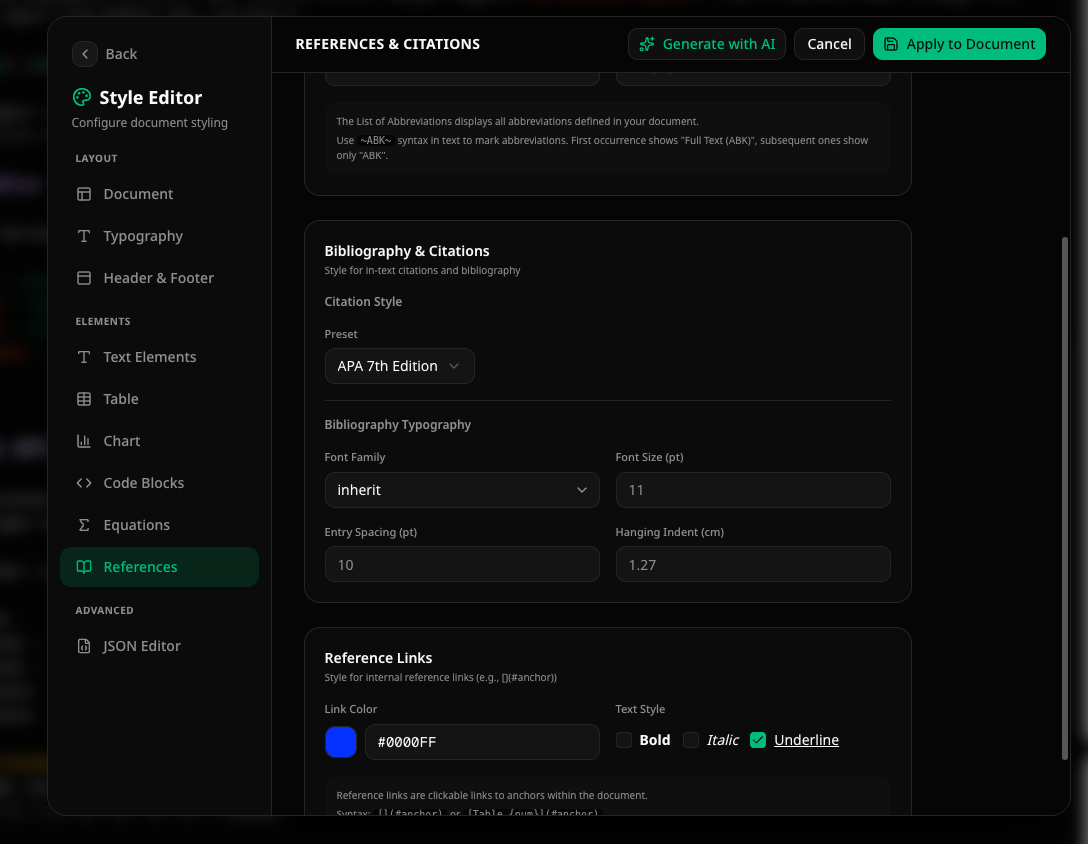Click the Typography T icon
This screenshot has width=1088, height=844.
pyautogui.click(x=84, y=236)
